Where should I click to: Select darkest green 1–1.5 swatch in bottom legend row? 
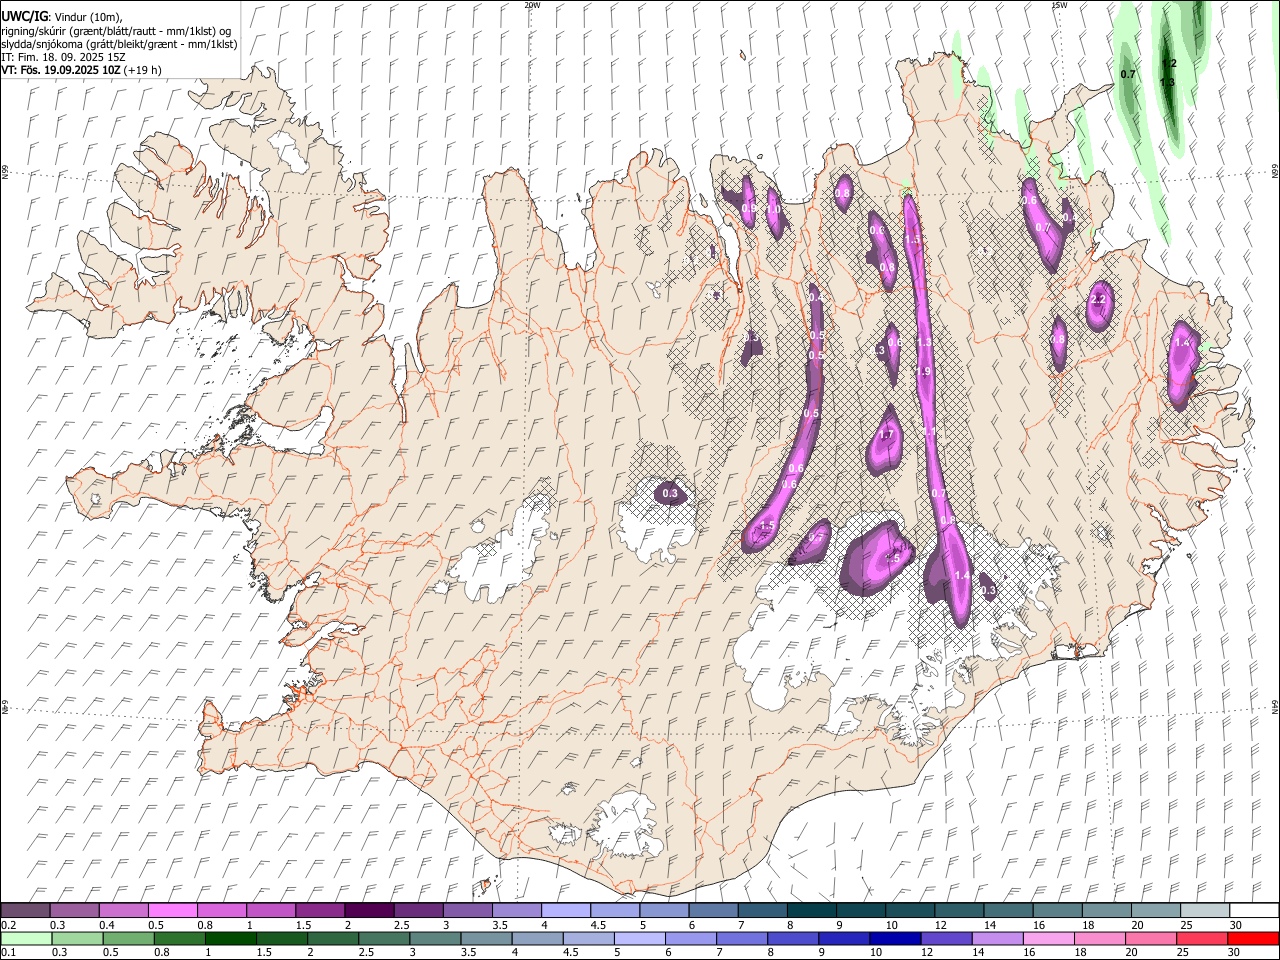point(232,938)
